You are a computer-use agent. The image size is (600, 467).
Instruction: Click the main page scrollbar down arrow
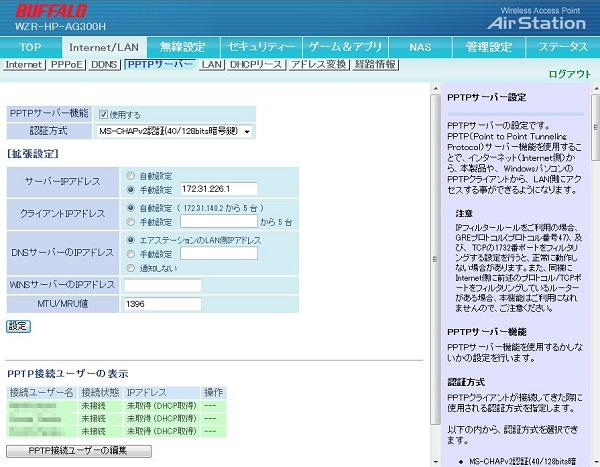[435, 462]
